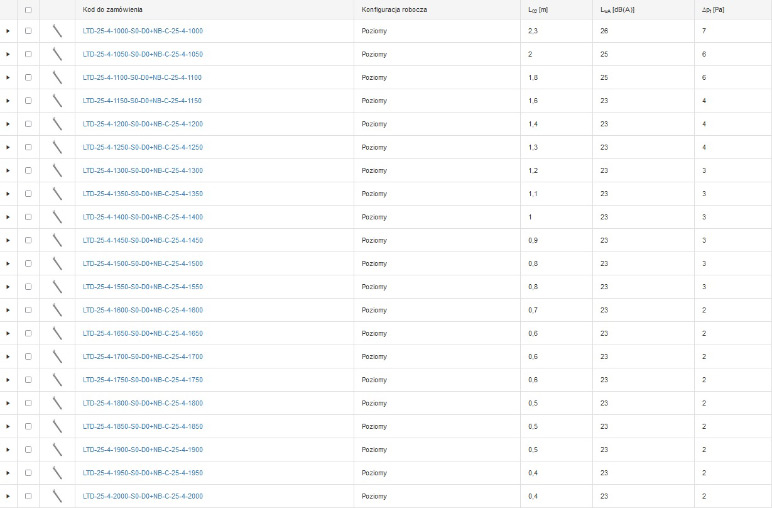Expand row details for LTD-25-4-1900
Viewport: 772px width, 508px height.
[8, 449]
